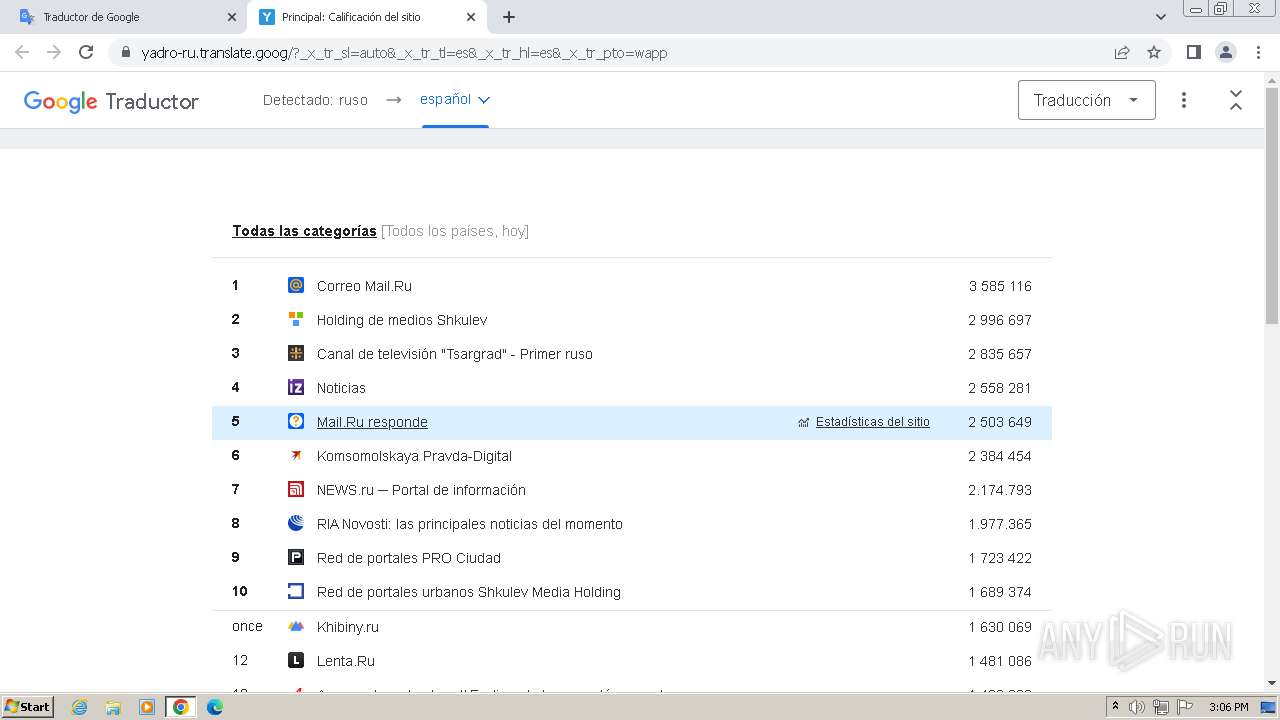Open the RIA Novosti news entry
Screen dimensions: 1280x720
point(470,524)
